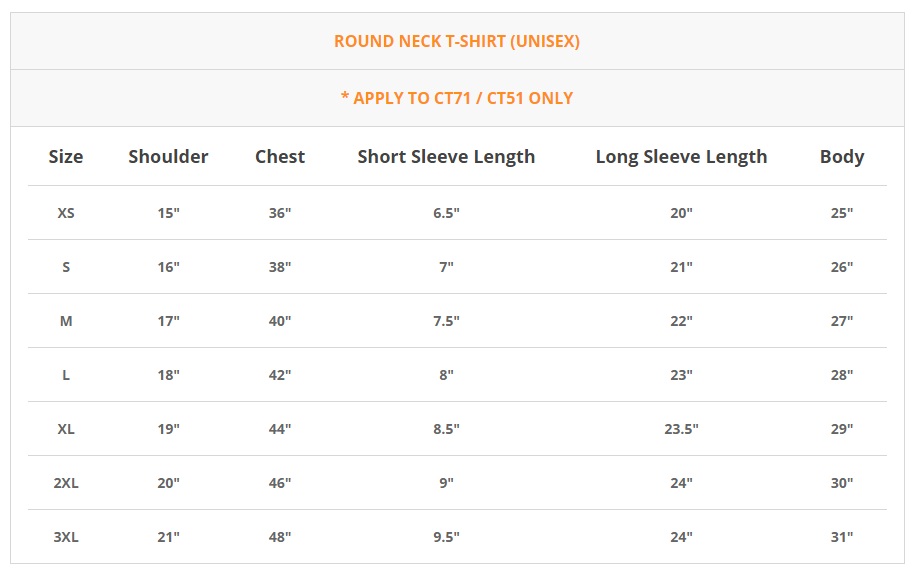Click the 48" chest measurement

tap(280, 537)
